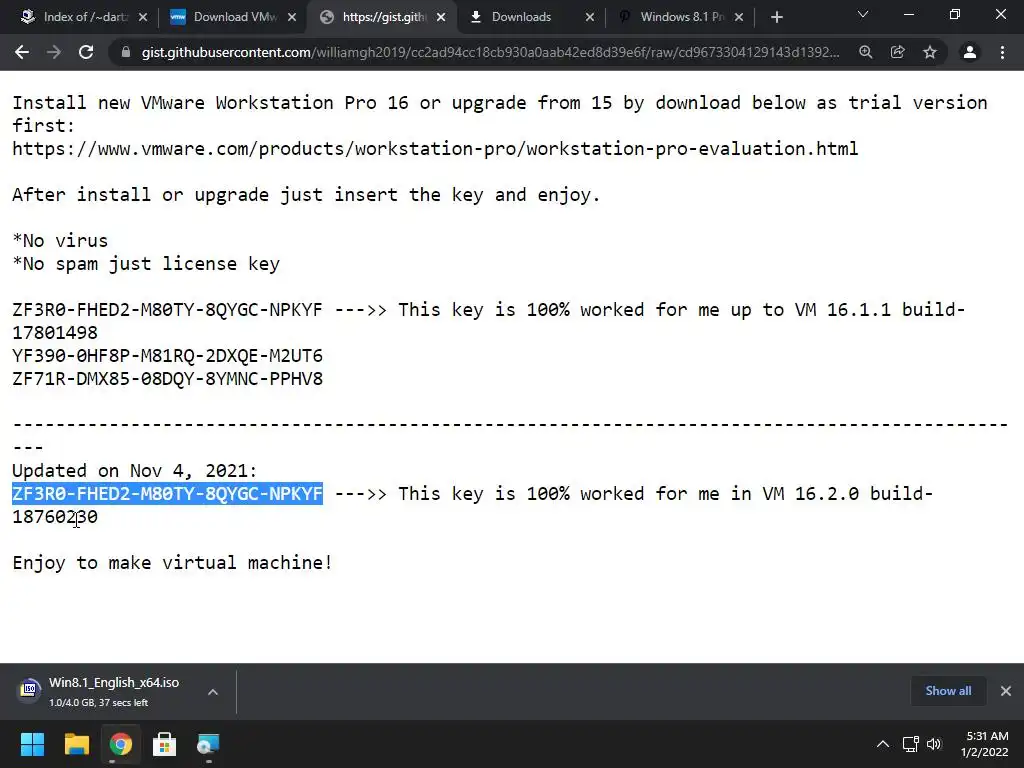
Task: Click Show all downloads
Action: coord(948,691)
